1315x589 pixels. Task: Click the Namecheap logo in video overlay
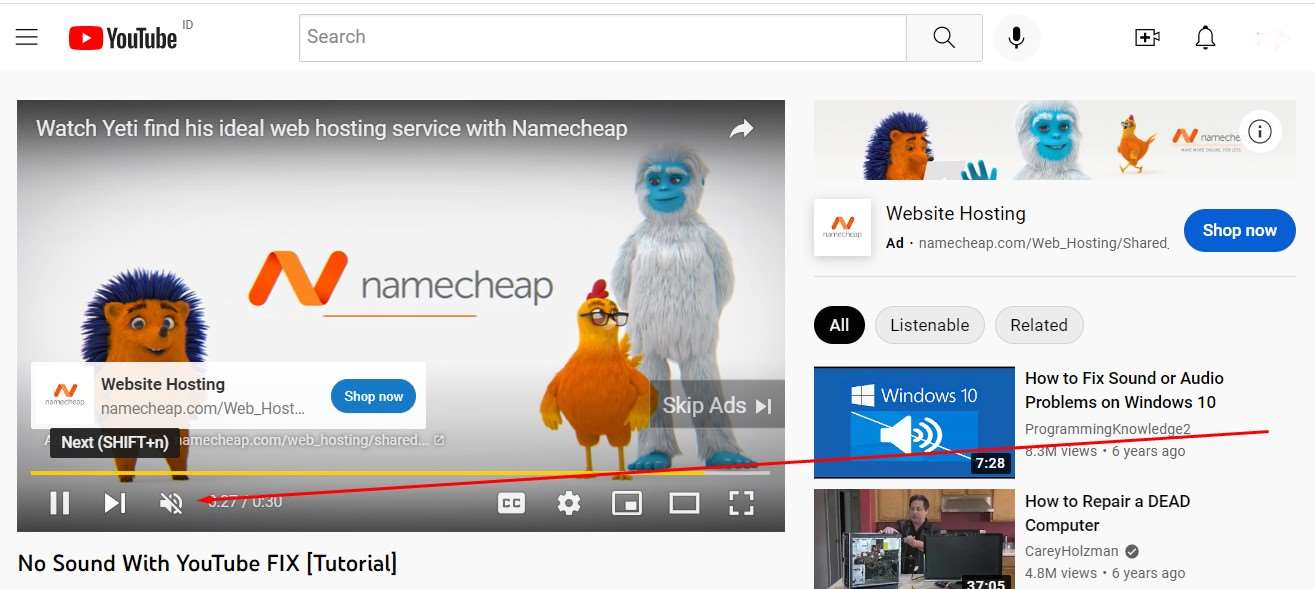(x=65, y=395)
